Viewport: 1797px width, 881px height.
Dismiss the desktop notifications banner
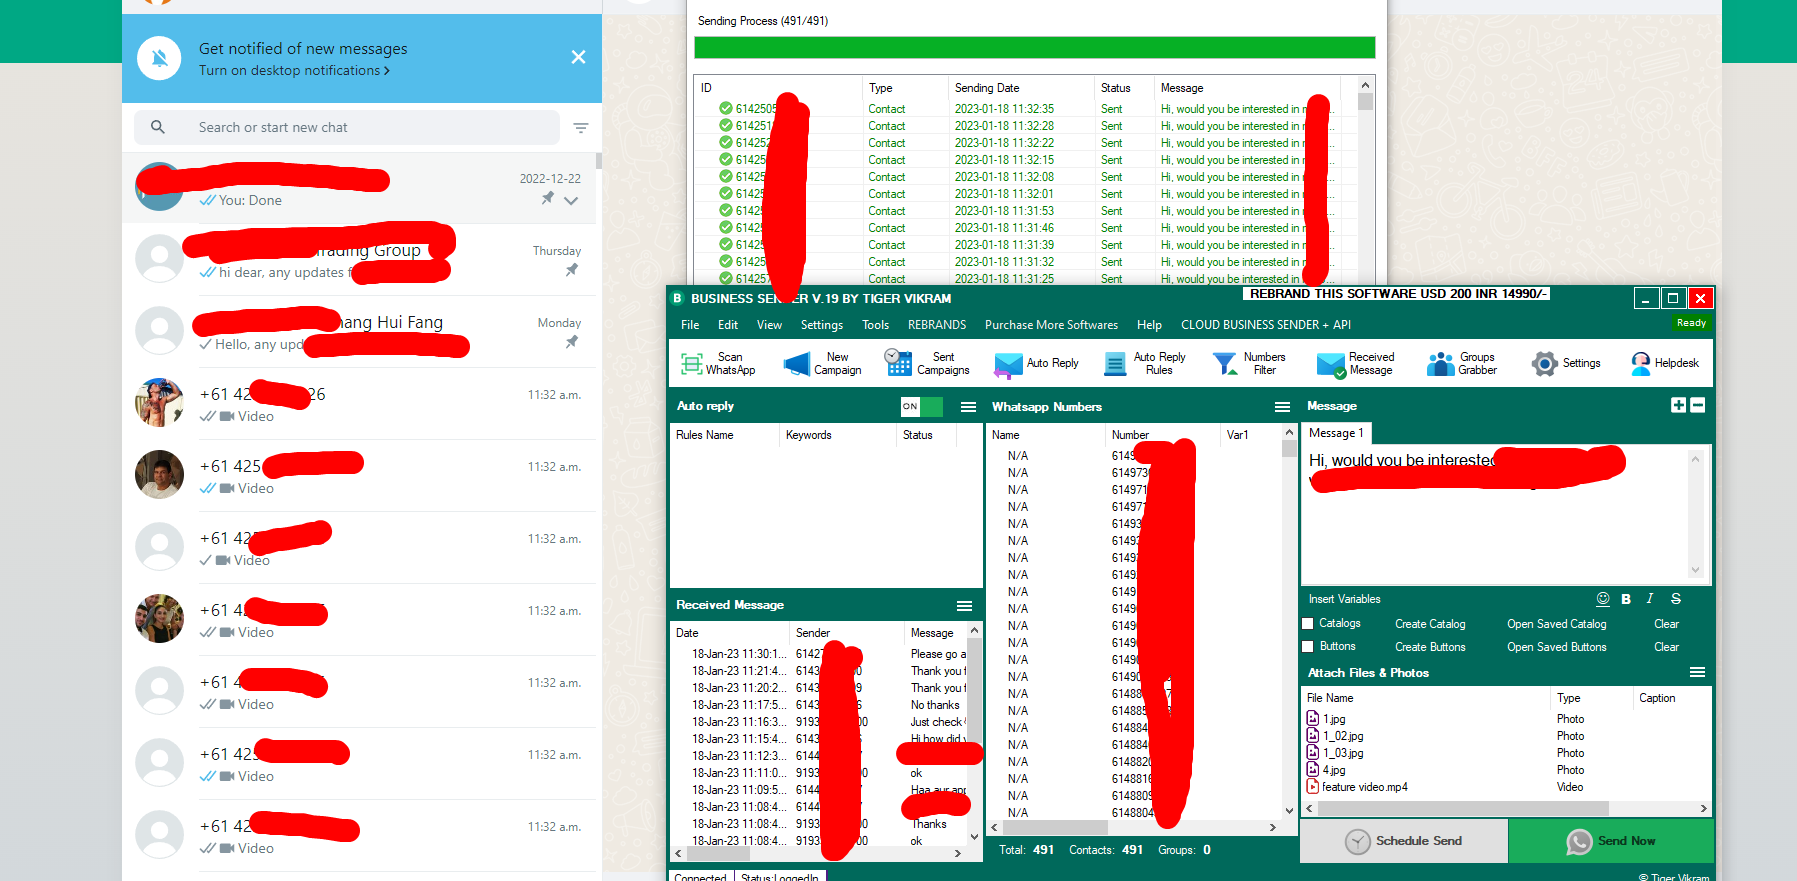[x=578, y=57]
